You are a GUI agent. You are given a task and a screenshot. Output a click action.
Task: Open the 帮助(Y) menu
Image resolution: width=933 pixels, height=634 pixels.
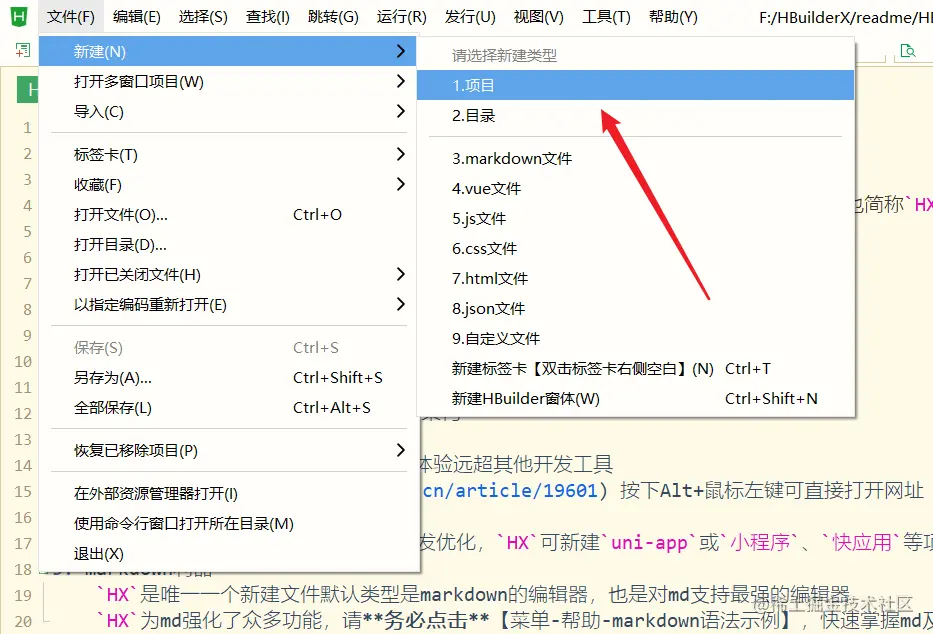pos(673,17)
